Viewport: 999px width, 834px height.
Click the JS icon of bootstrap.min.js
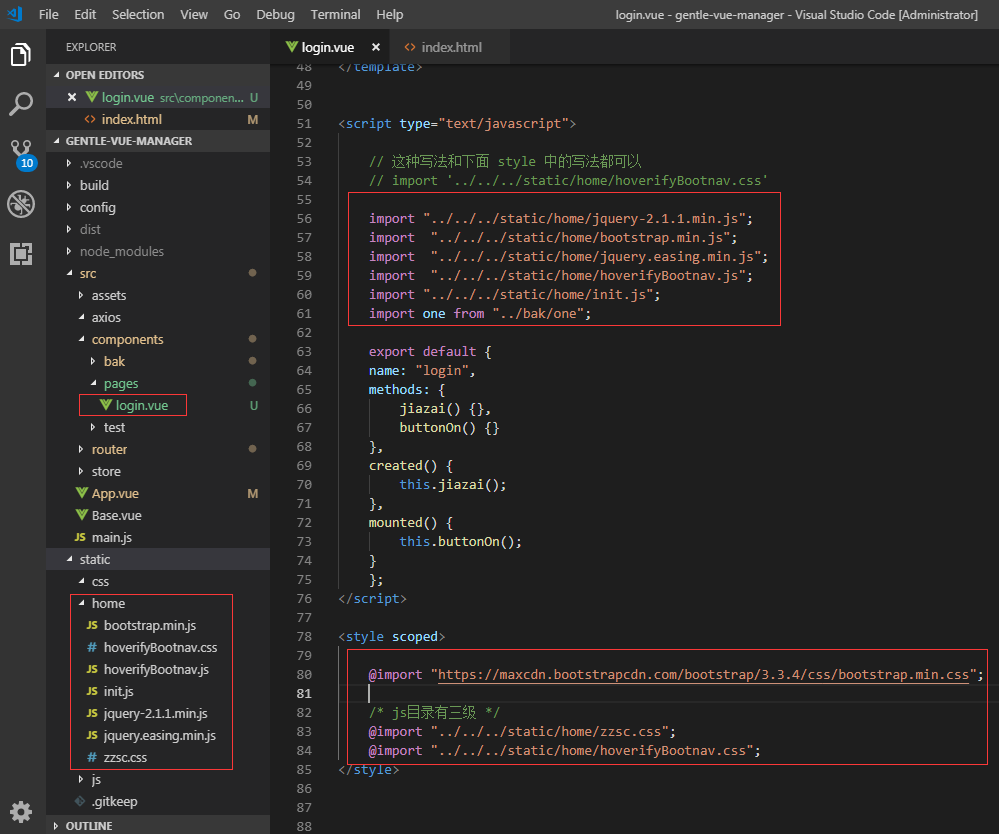(92, 626)
